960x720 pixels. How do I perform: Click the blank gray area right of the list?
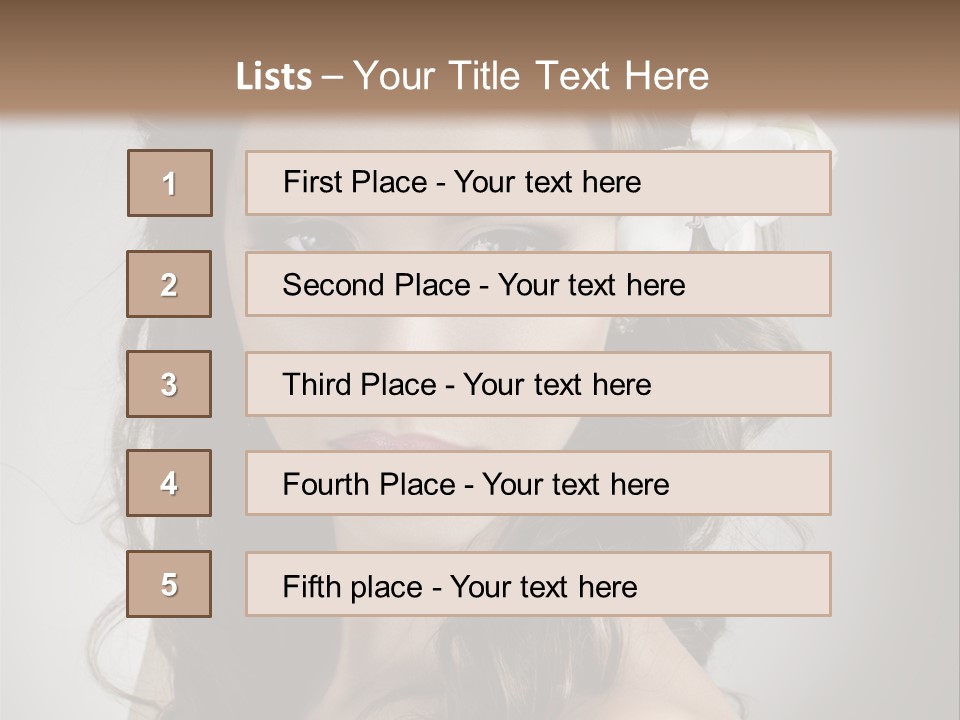(x=895, y=400)
